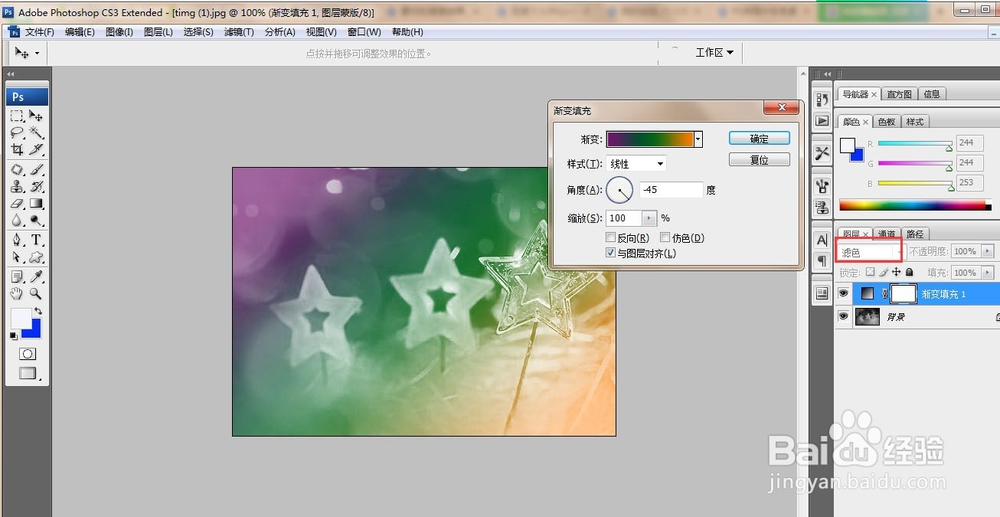
Task: Open the Brushes panel icon
Action: (822, 186)
